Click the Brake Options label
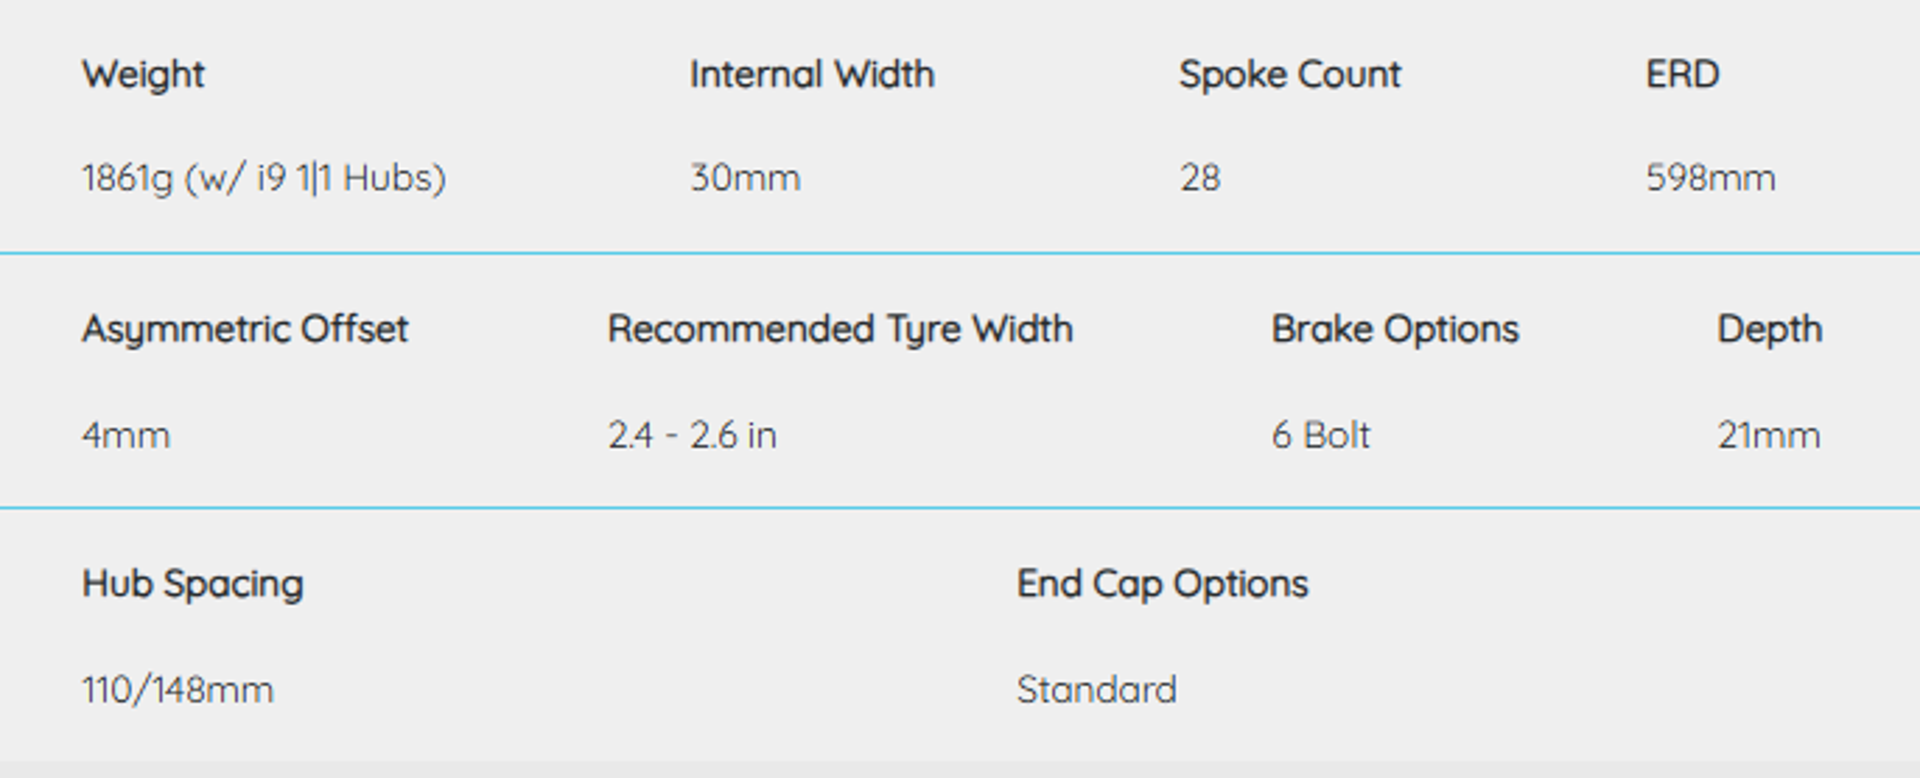Image resolution: width=1920 pixels, height=778 pixels. [x=1395, y=330]
